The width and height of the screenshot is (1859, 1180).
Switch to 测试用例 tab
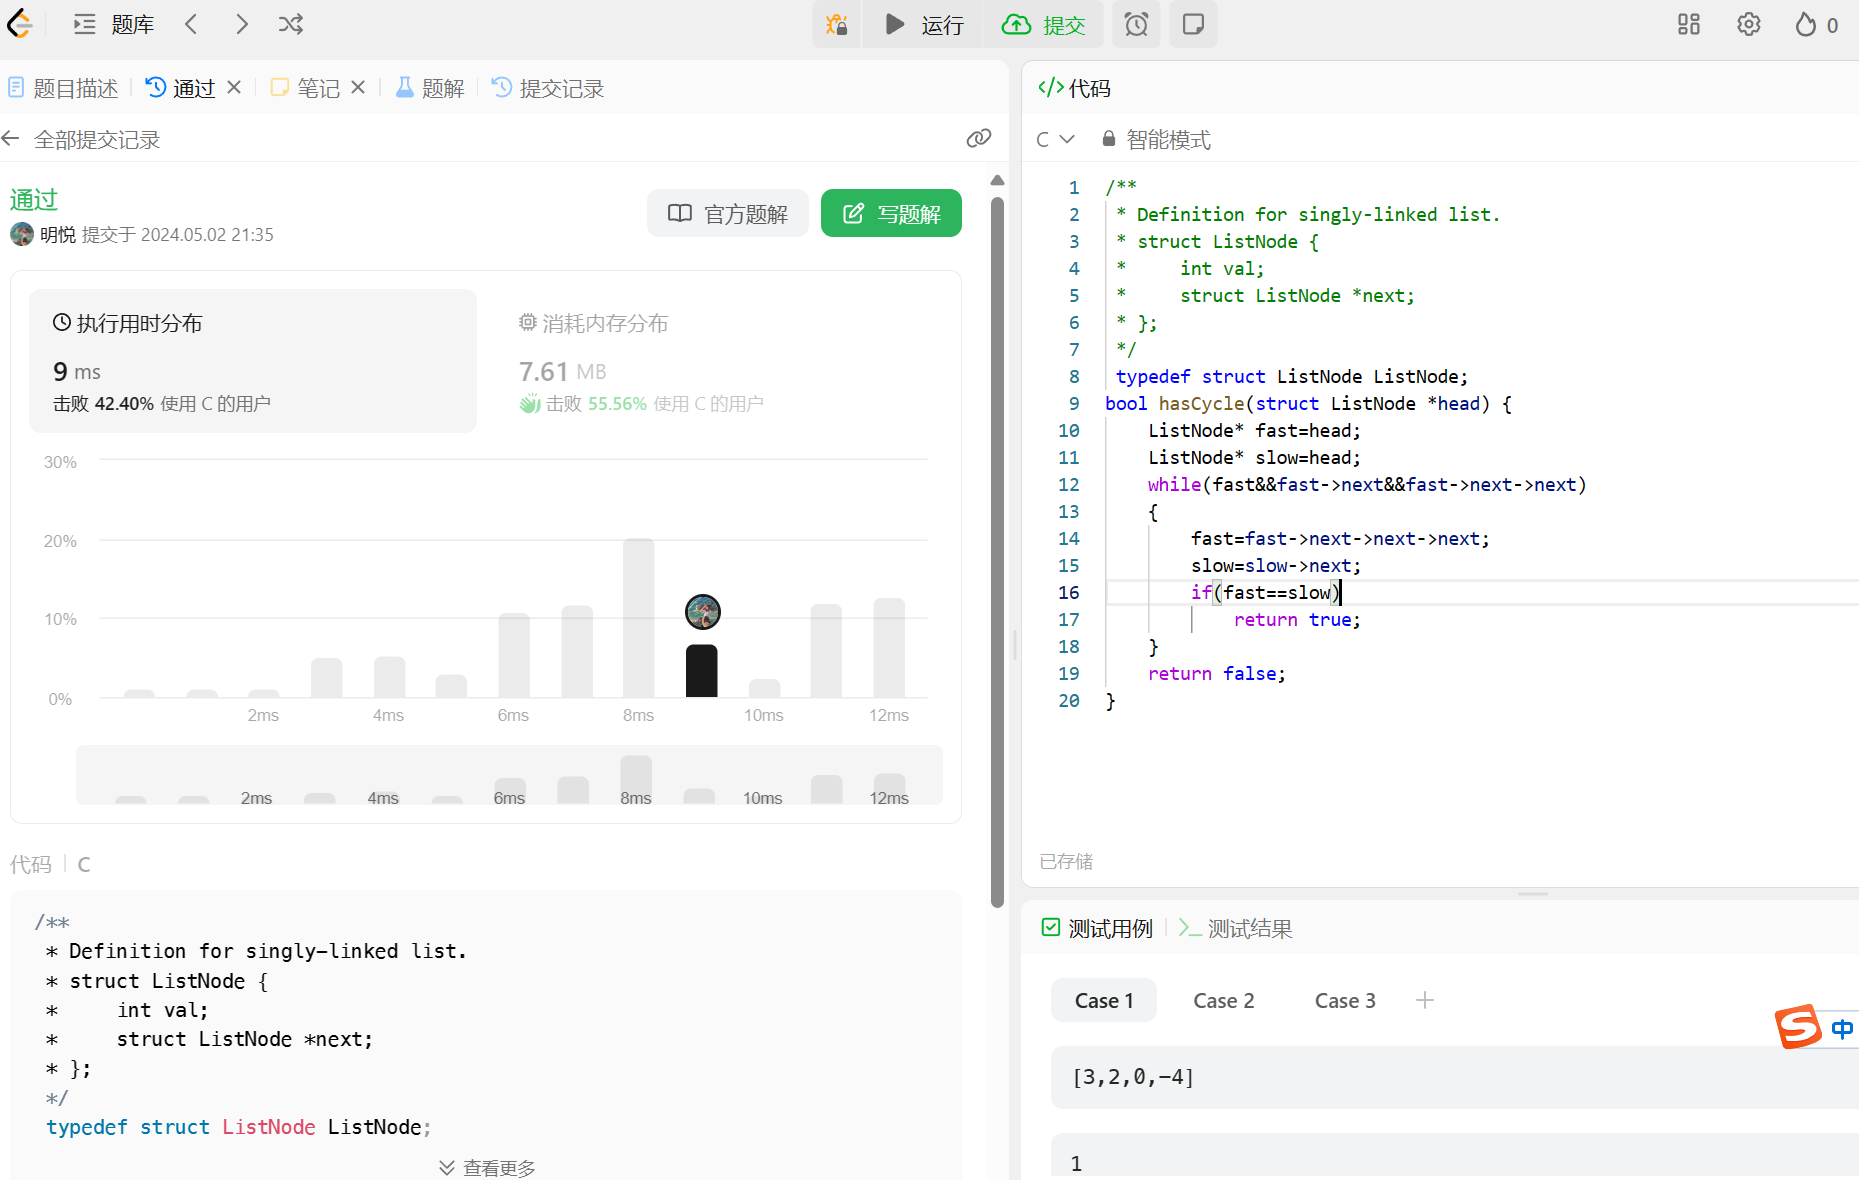1097,928
